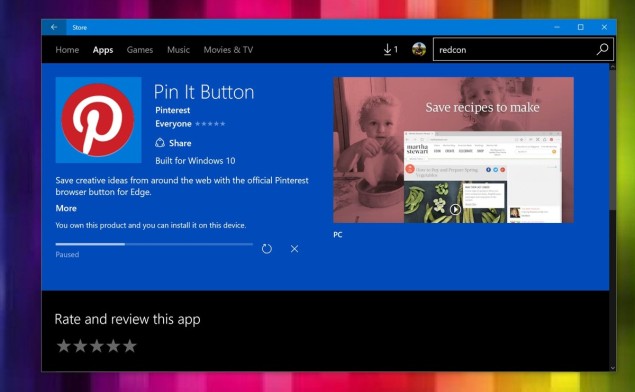The image size is (635, 392).
Task: Open the downloads queue indicator
Action: [x=390, y=50]
